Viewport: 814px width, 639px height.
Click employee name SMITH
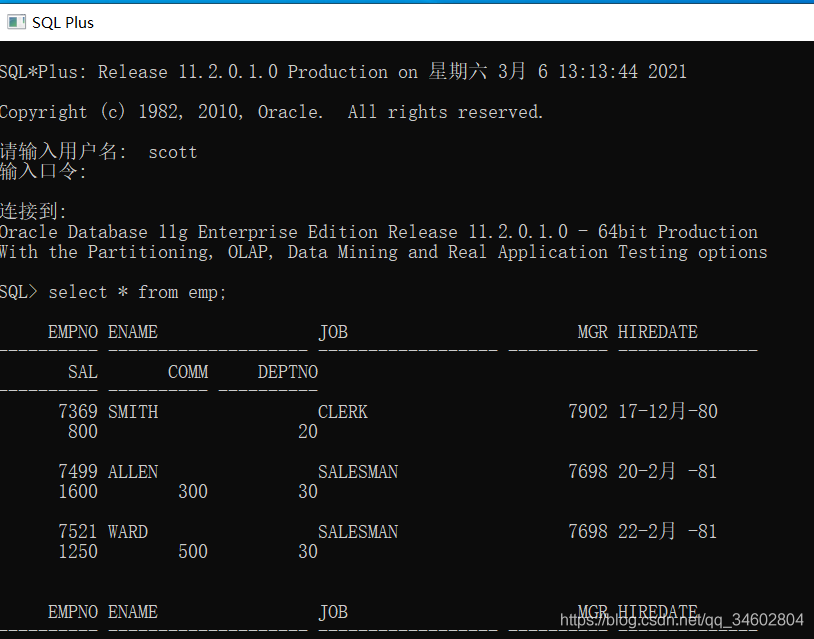coord(133,412)
